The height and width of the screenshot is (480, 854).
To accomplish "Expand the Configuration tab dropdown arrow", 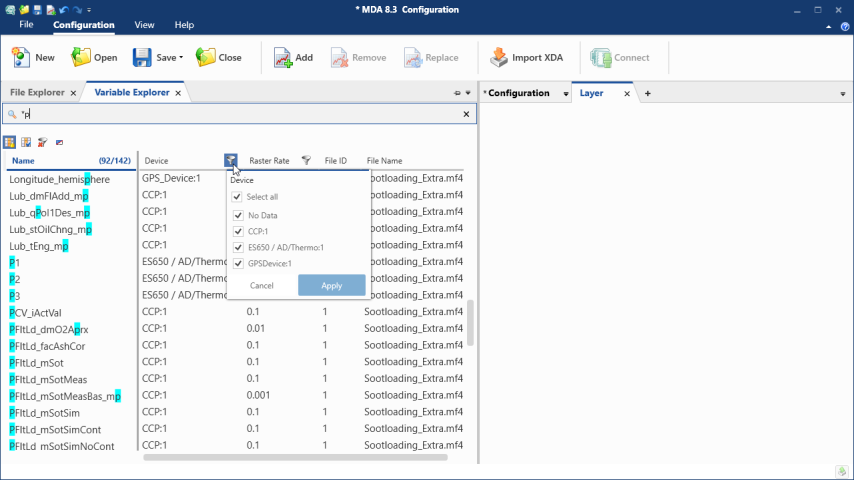I will (566, 94).
